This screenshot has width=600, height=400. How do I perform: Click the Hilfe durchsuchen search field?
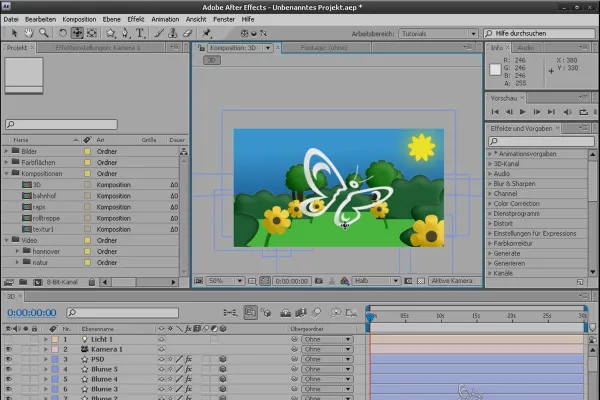pyautogui.click(x=539, y=34)
